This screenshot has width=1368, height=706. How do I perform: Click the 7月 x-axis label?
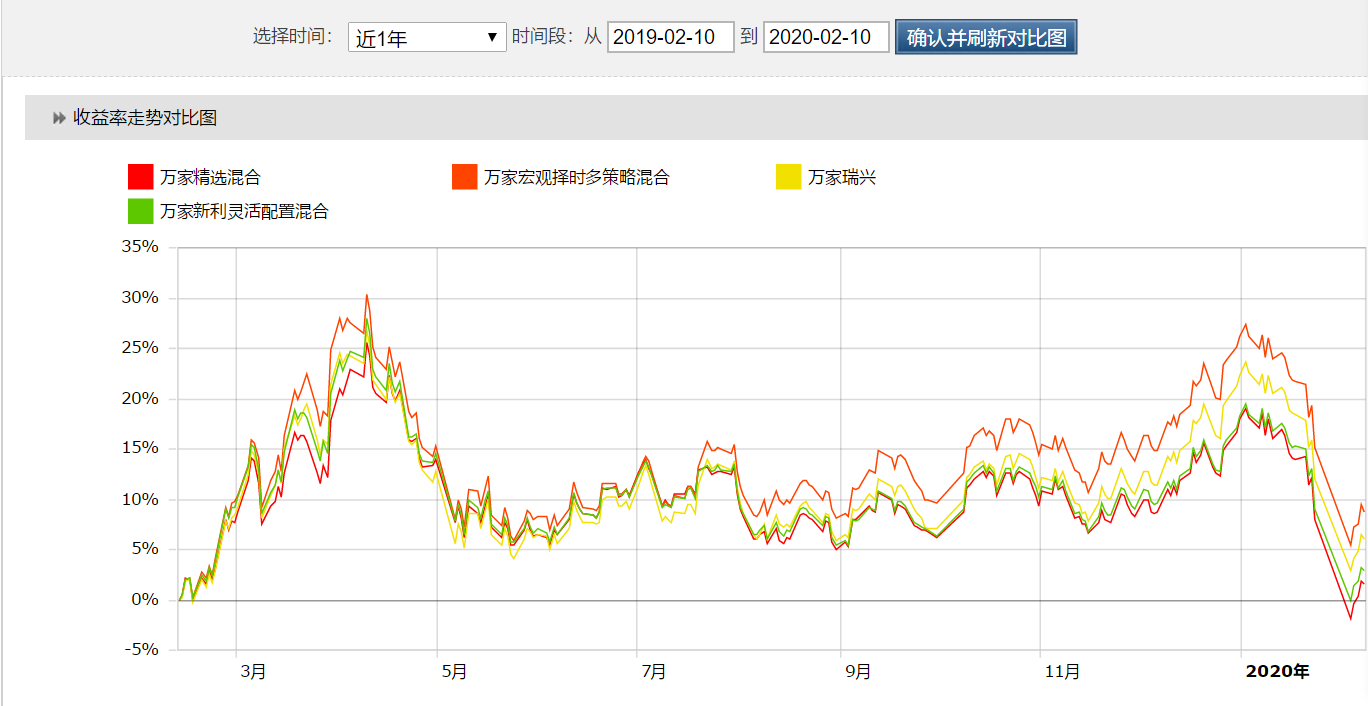point(654,672)
